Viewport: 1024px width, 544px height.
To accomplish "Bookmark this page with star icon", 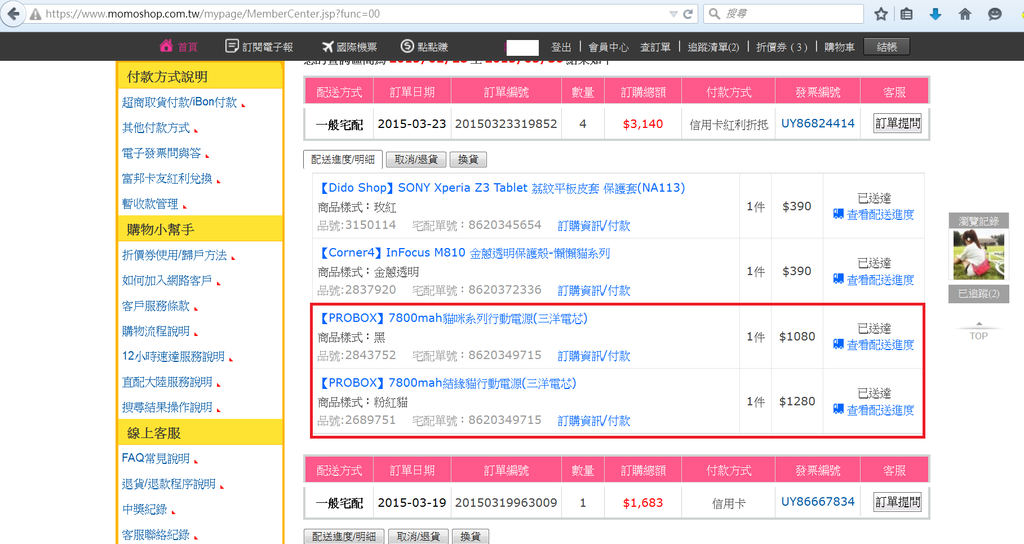I will (881, 14).
